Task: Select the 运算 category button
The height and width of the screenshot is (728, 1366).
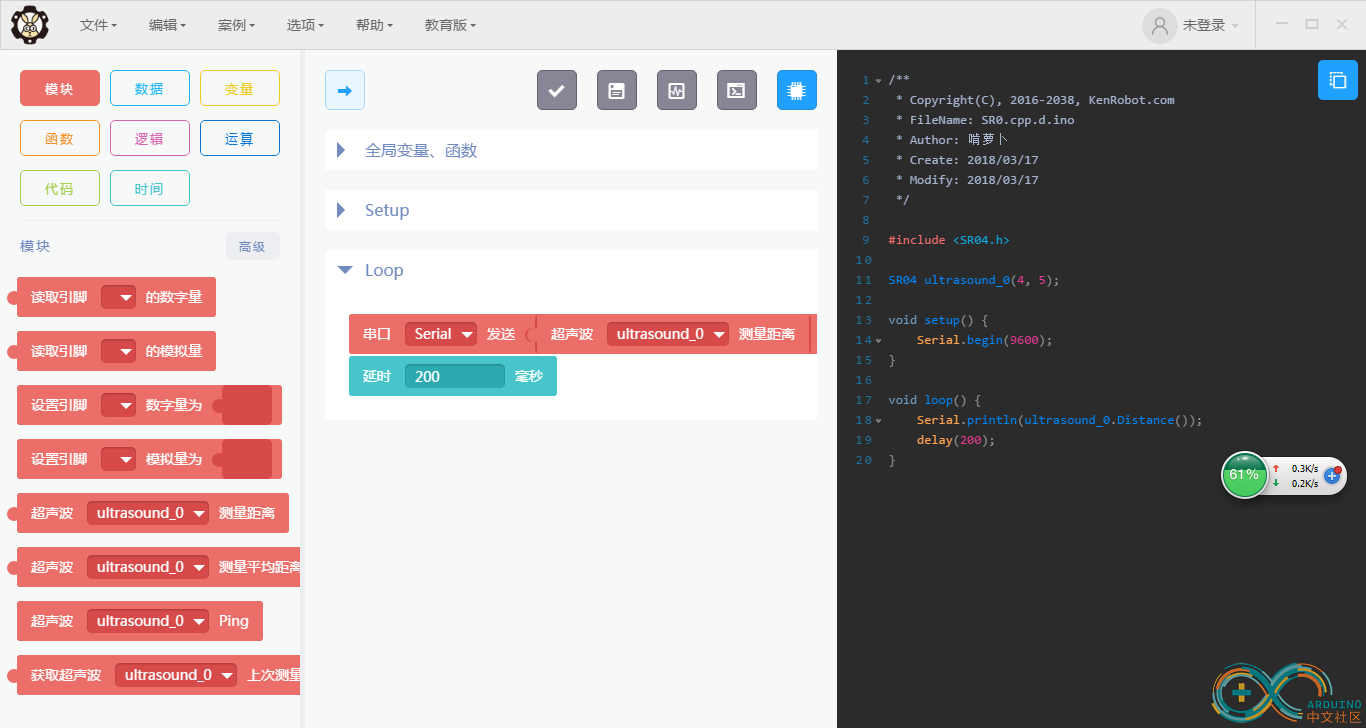Action: (x=240, y=138)
